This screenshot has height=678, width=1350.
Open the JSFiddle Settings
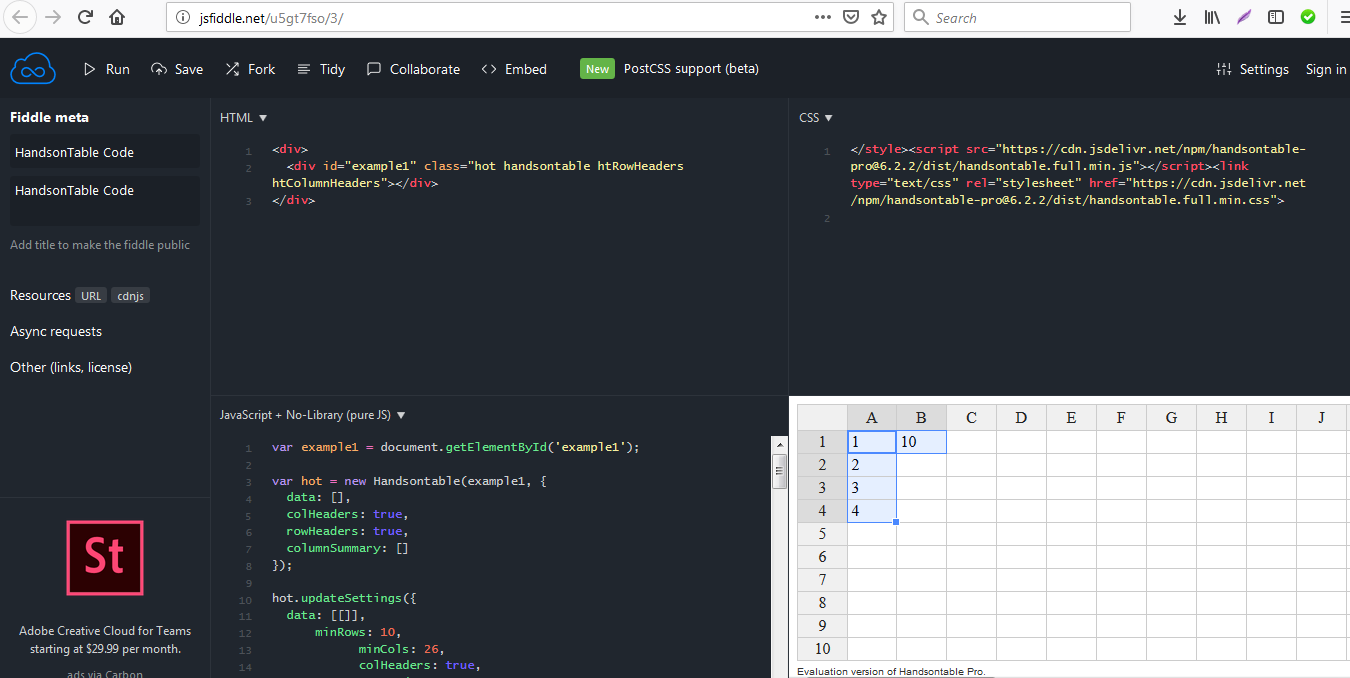(x=1252, y=69)
